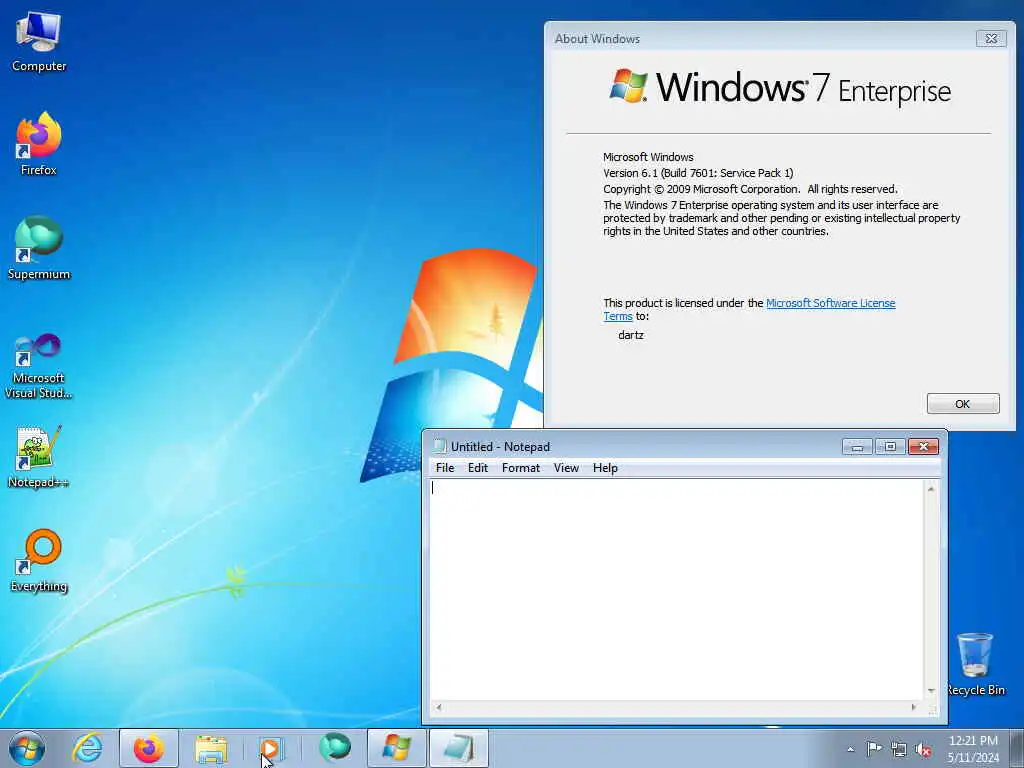Viewport: 1024px width, 768px height.
Task: Select the Microsoft Visual Studio desktop shortcut
Action: pyautogui.click(x=39, y=366)
